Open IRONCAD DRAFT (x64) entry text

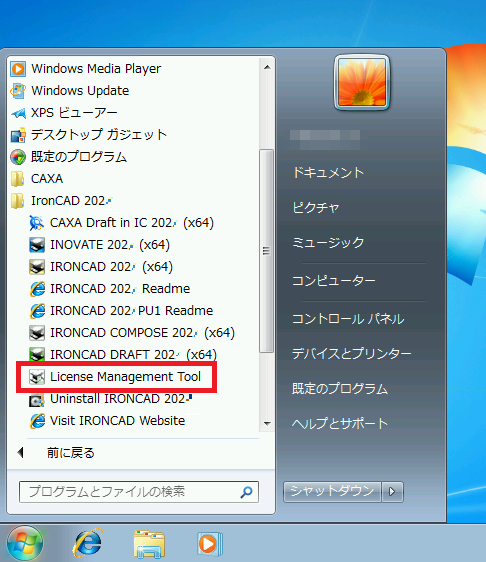[x=133, y=354]
